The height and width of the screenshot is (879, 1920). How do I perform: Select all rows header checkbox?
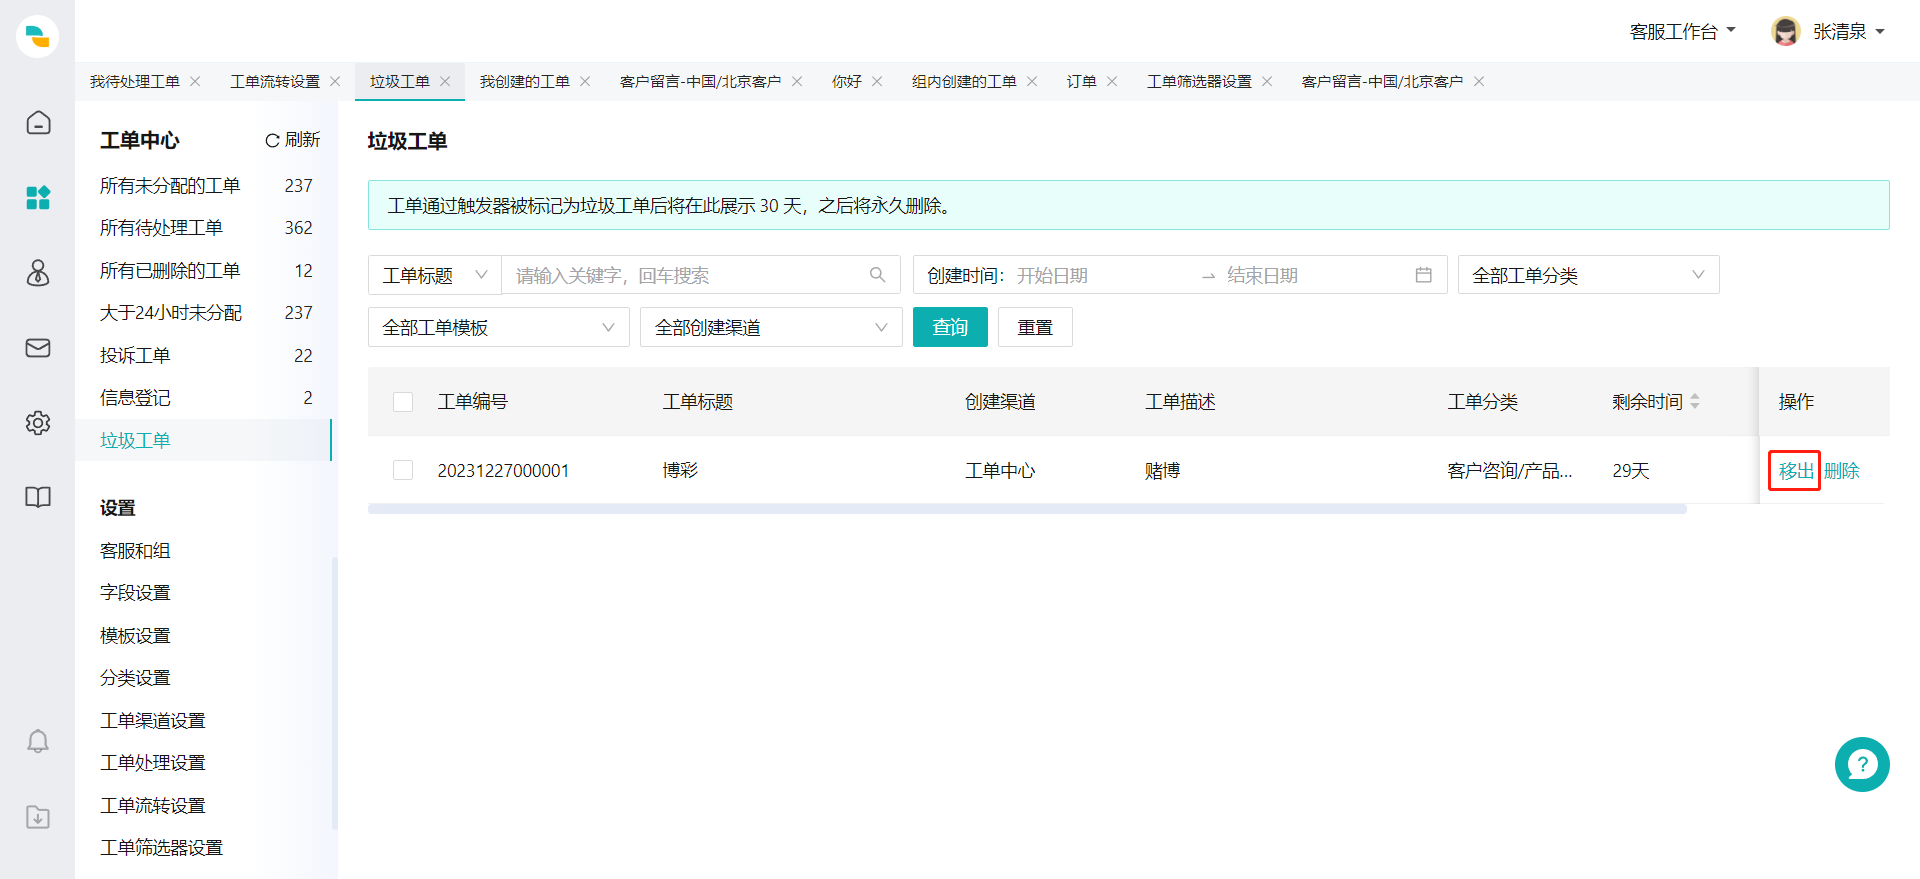click(x=403, y=402)
